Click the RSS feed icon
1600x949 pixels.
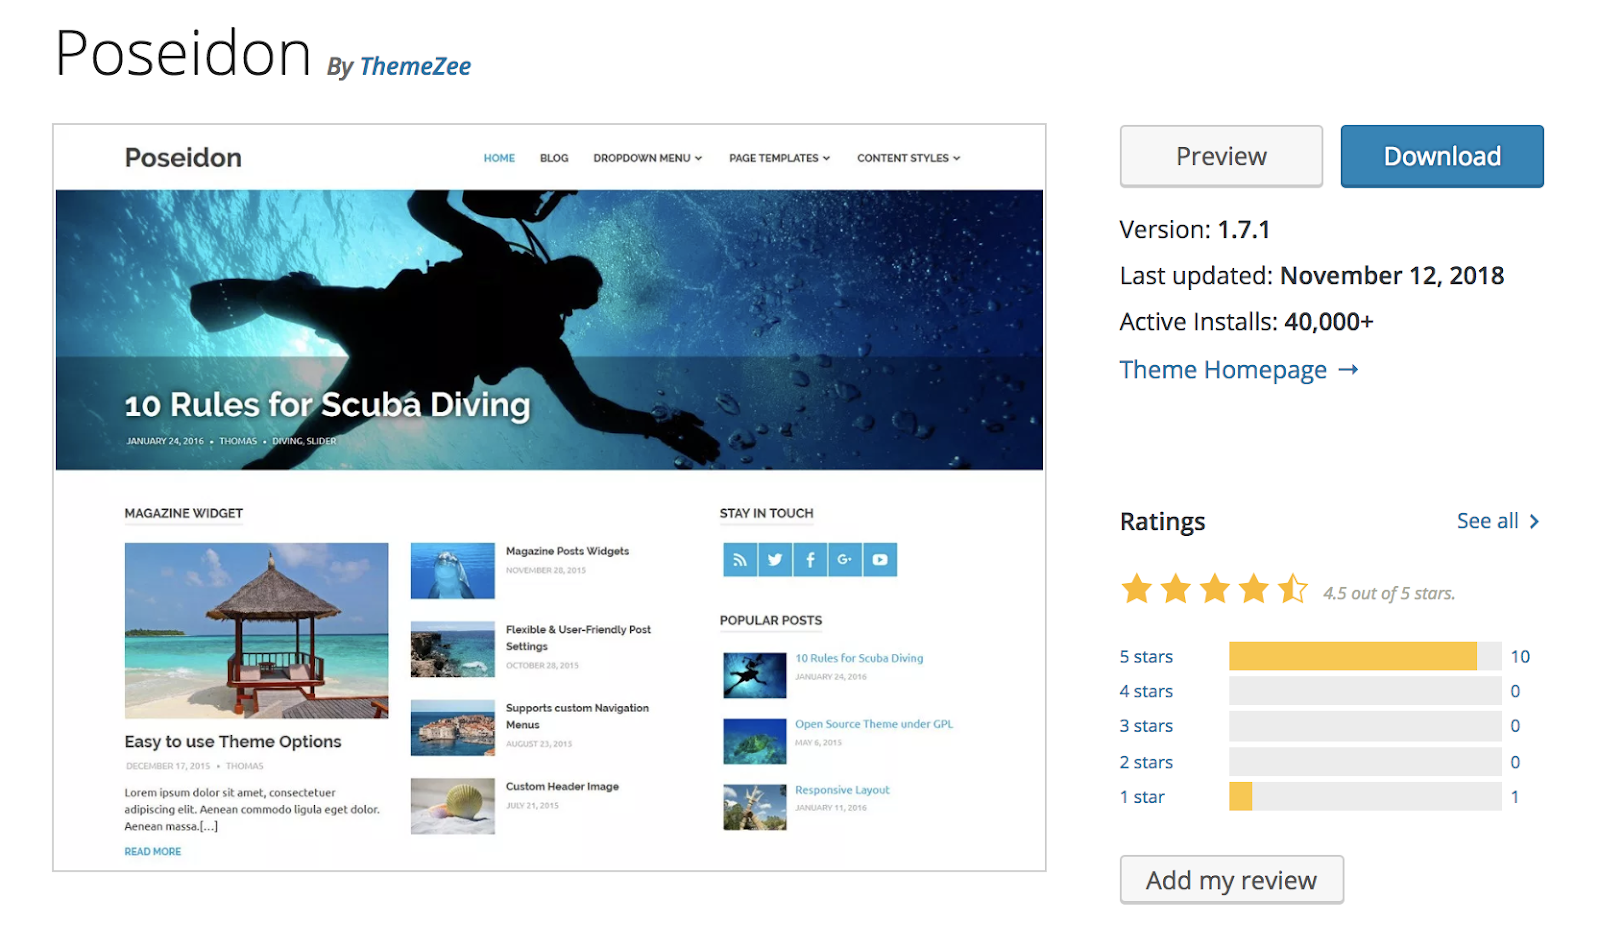click(x=740, y=560)
